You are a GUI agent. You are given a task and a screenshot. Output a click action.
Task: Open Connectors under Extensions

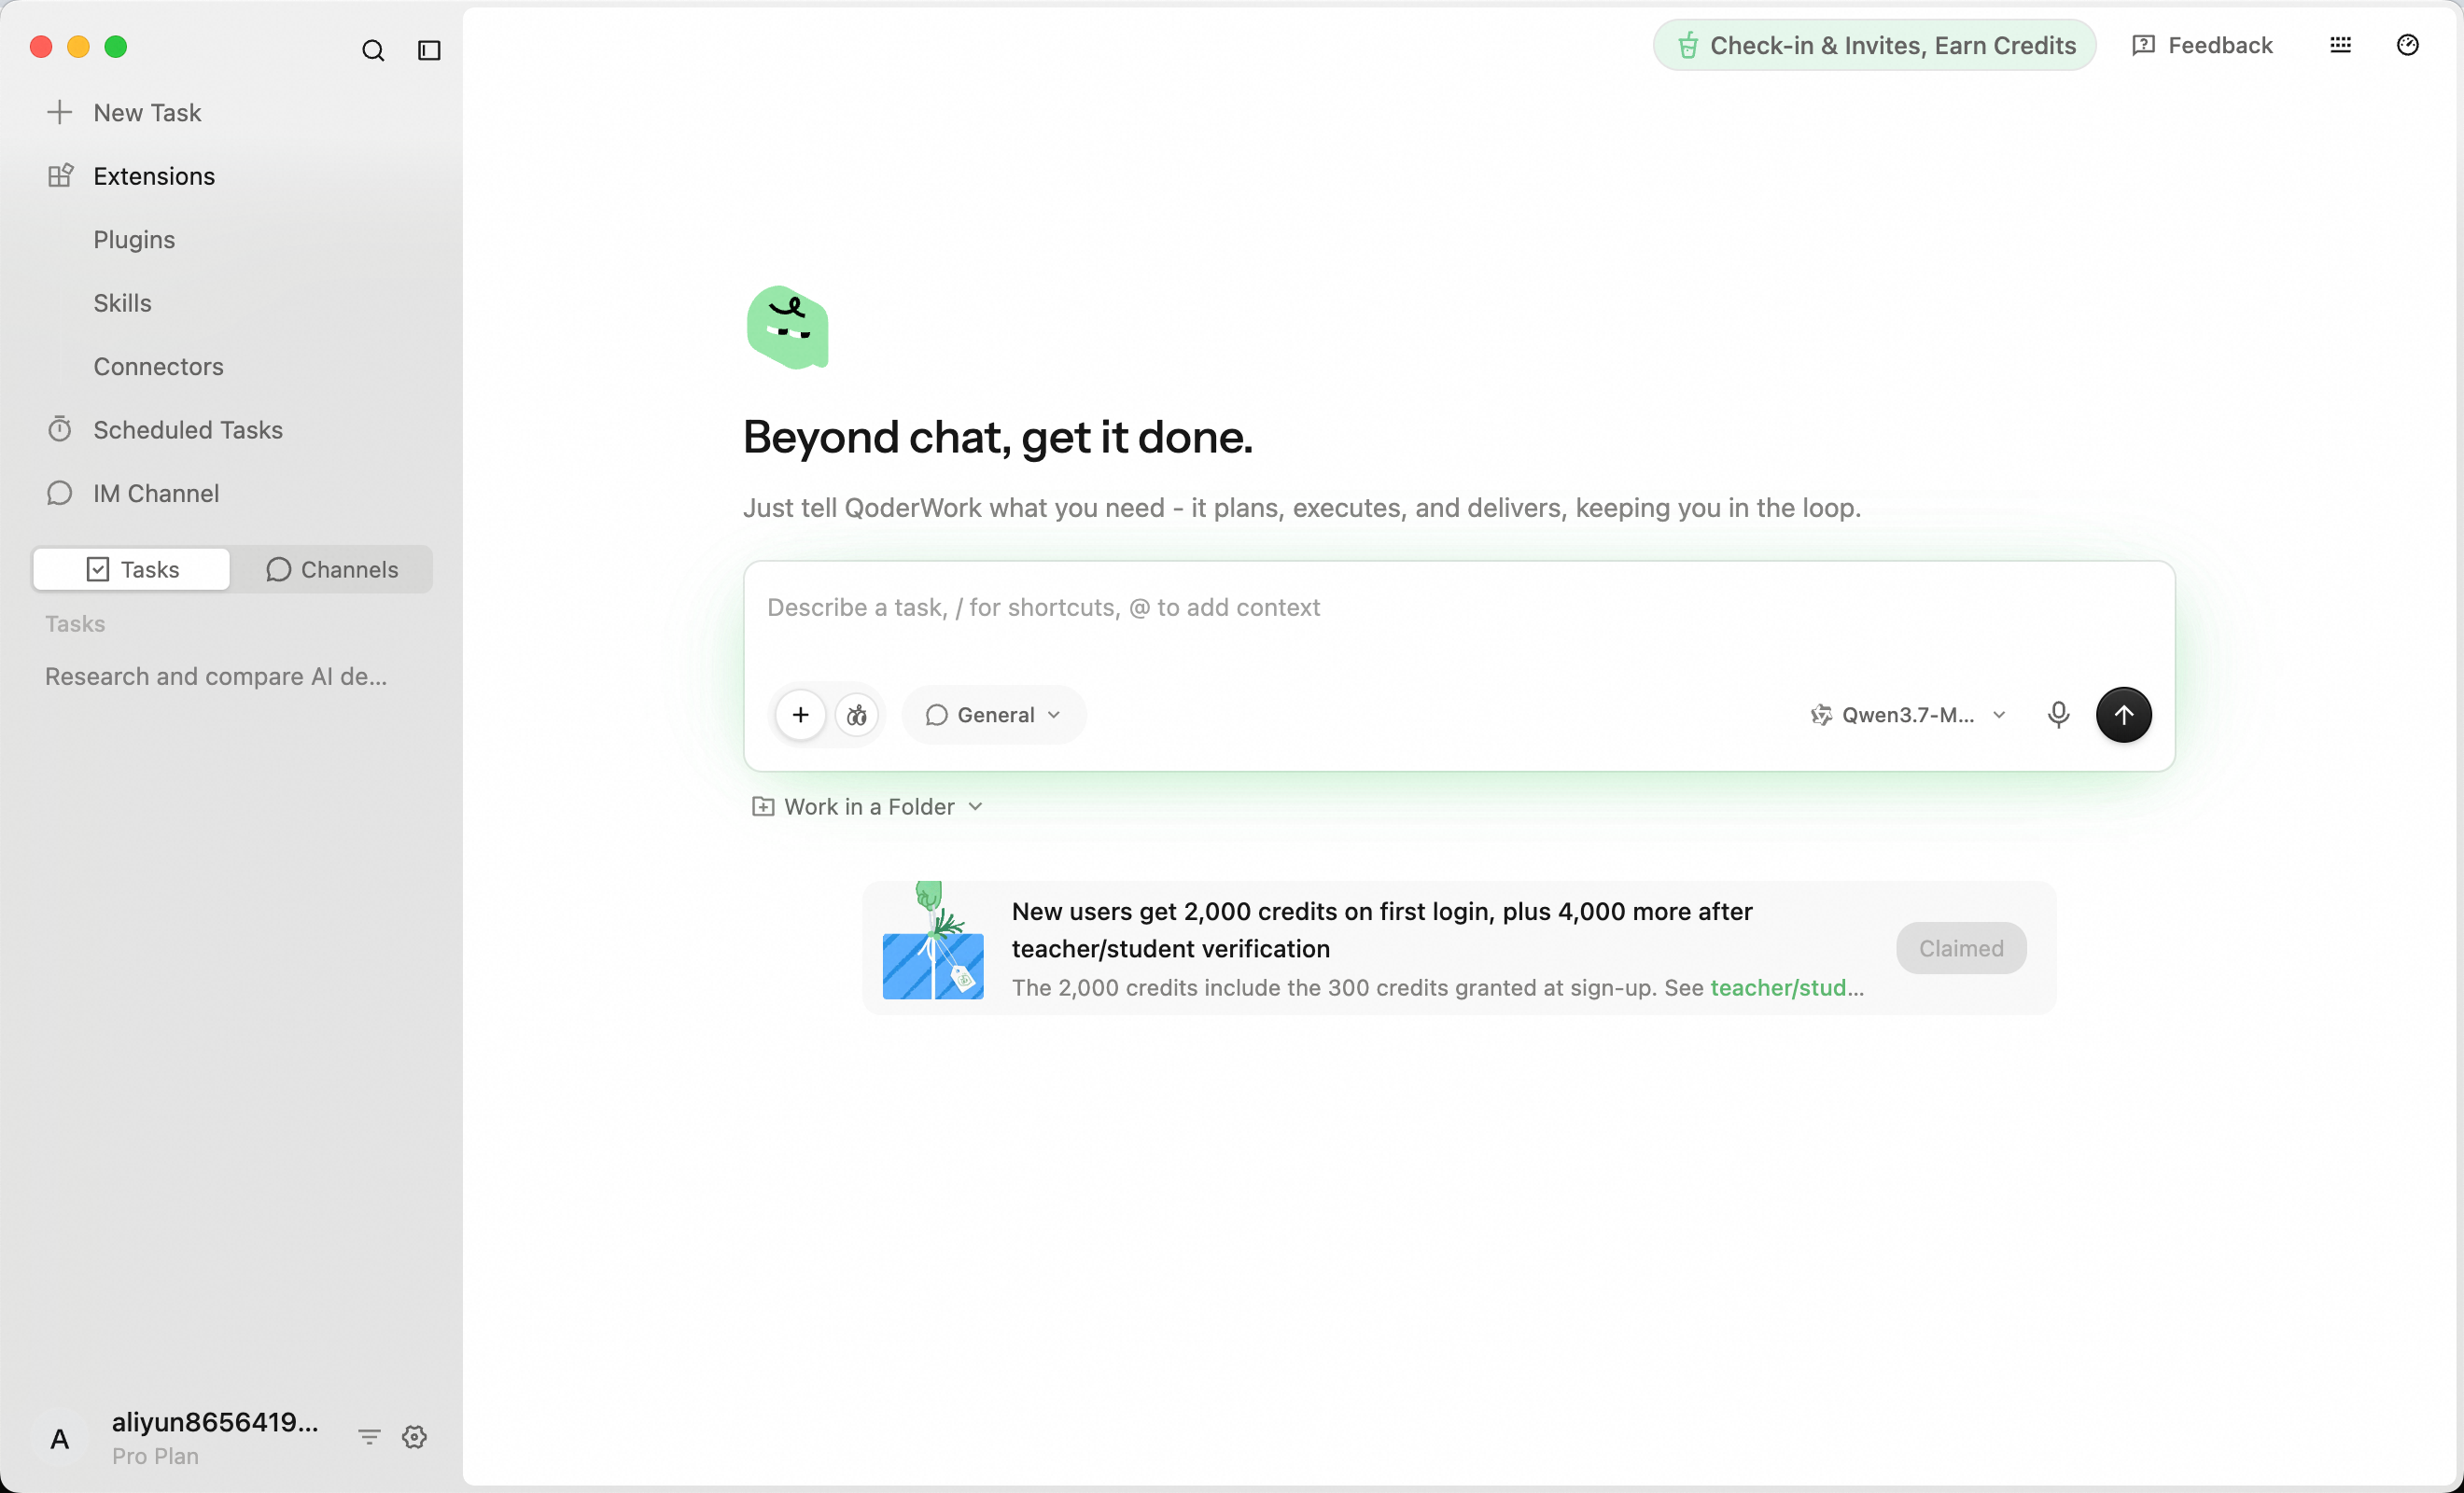coord(158,366)
